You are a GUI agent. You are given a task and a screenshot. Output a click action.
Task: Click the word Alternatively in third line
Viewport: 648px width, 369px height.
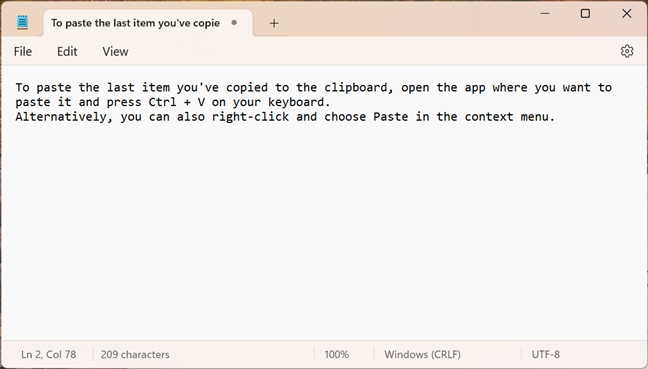[x=61, y=117]
